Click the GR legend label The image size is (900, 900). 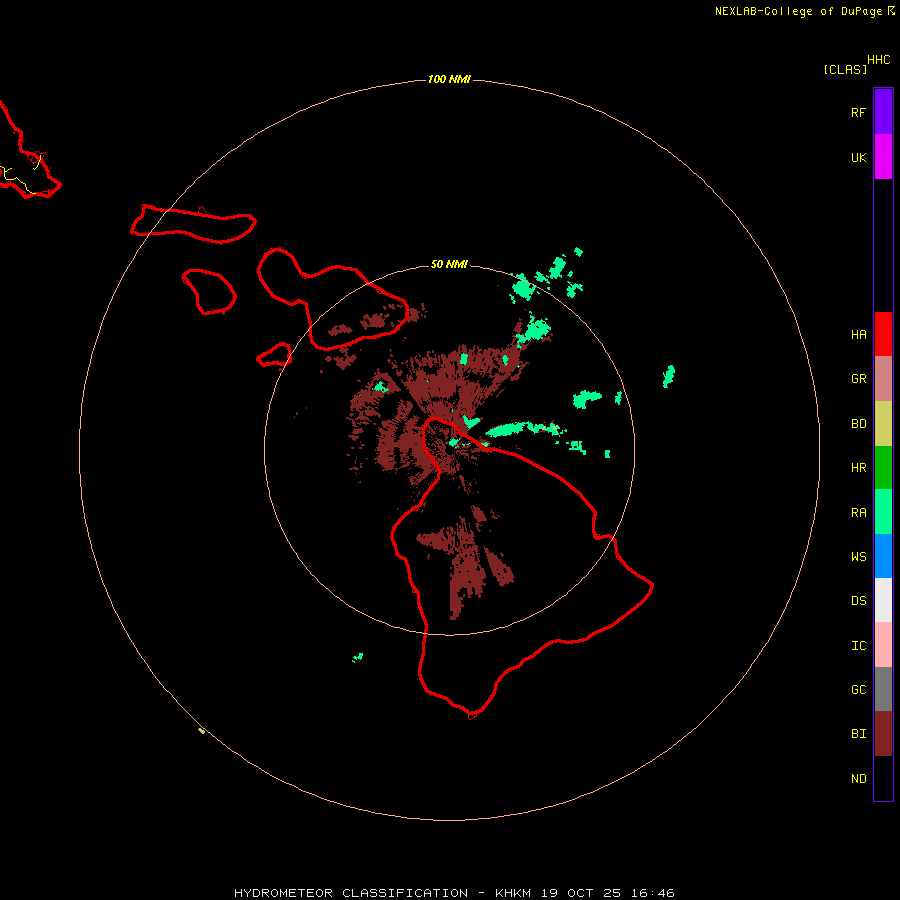(x=858, y=379)
